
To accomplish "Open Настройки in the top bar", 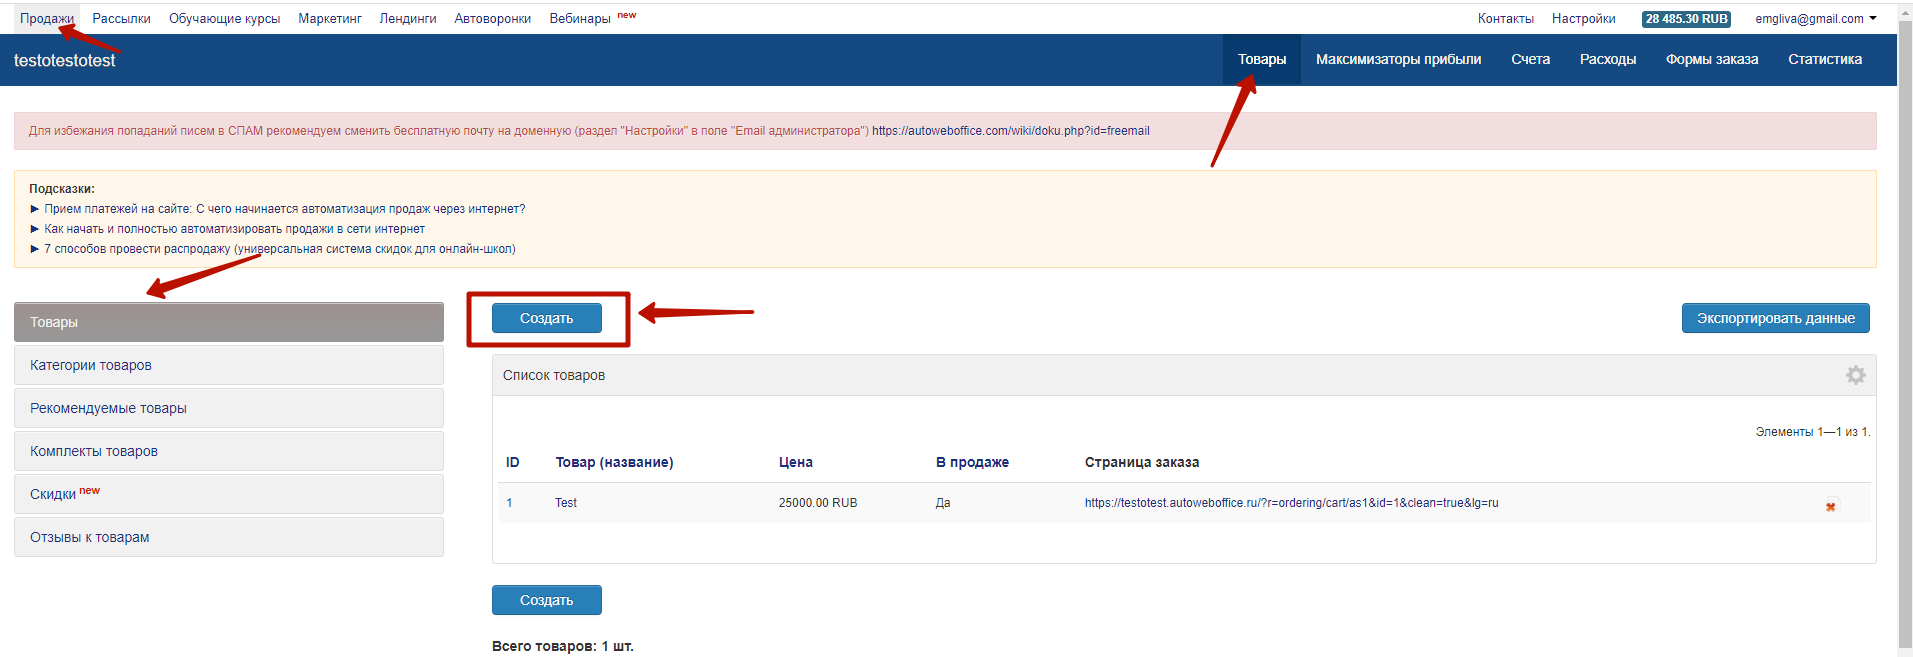I will point(1583,19).
